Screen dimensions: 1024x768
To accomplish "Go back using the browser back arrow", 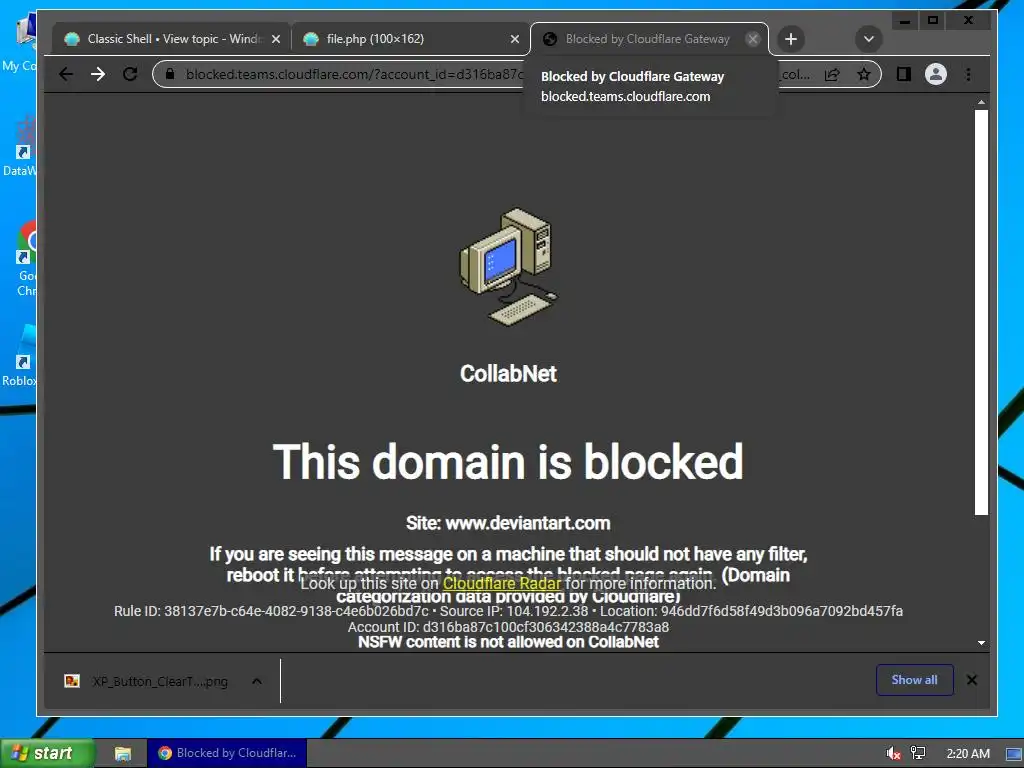I will coord(66,74).
